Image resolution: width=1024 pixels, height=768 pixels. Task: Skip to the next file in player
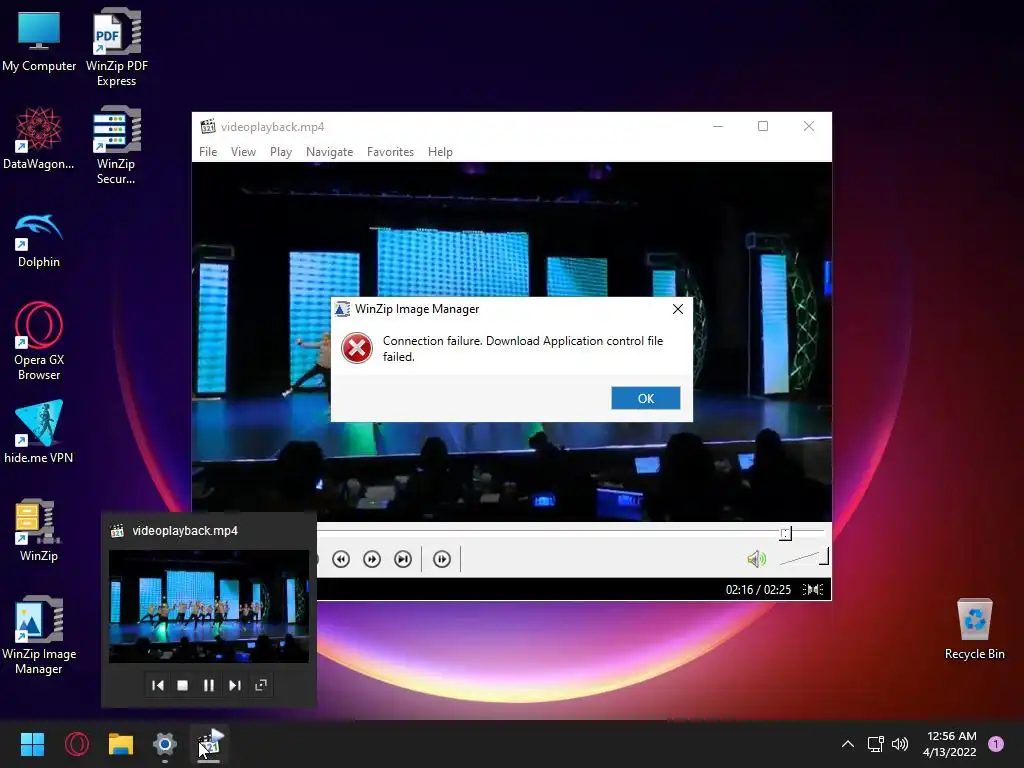[x=403, y=559]
